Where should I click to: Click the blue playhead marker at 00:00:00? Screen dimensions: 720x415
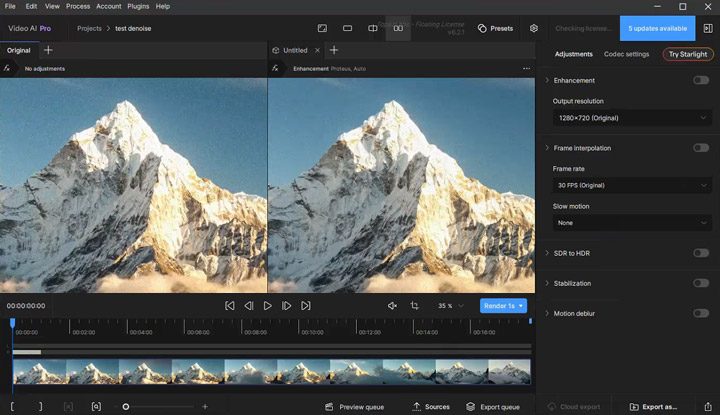tap(12, 322)
